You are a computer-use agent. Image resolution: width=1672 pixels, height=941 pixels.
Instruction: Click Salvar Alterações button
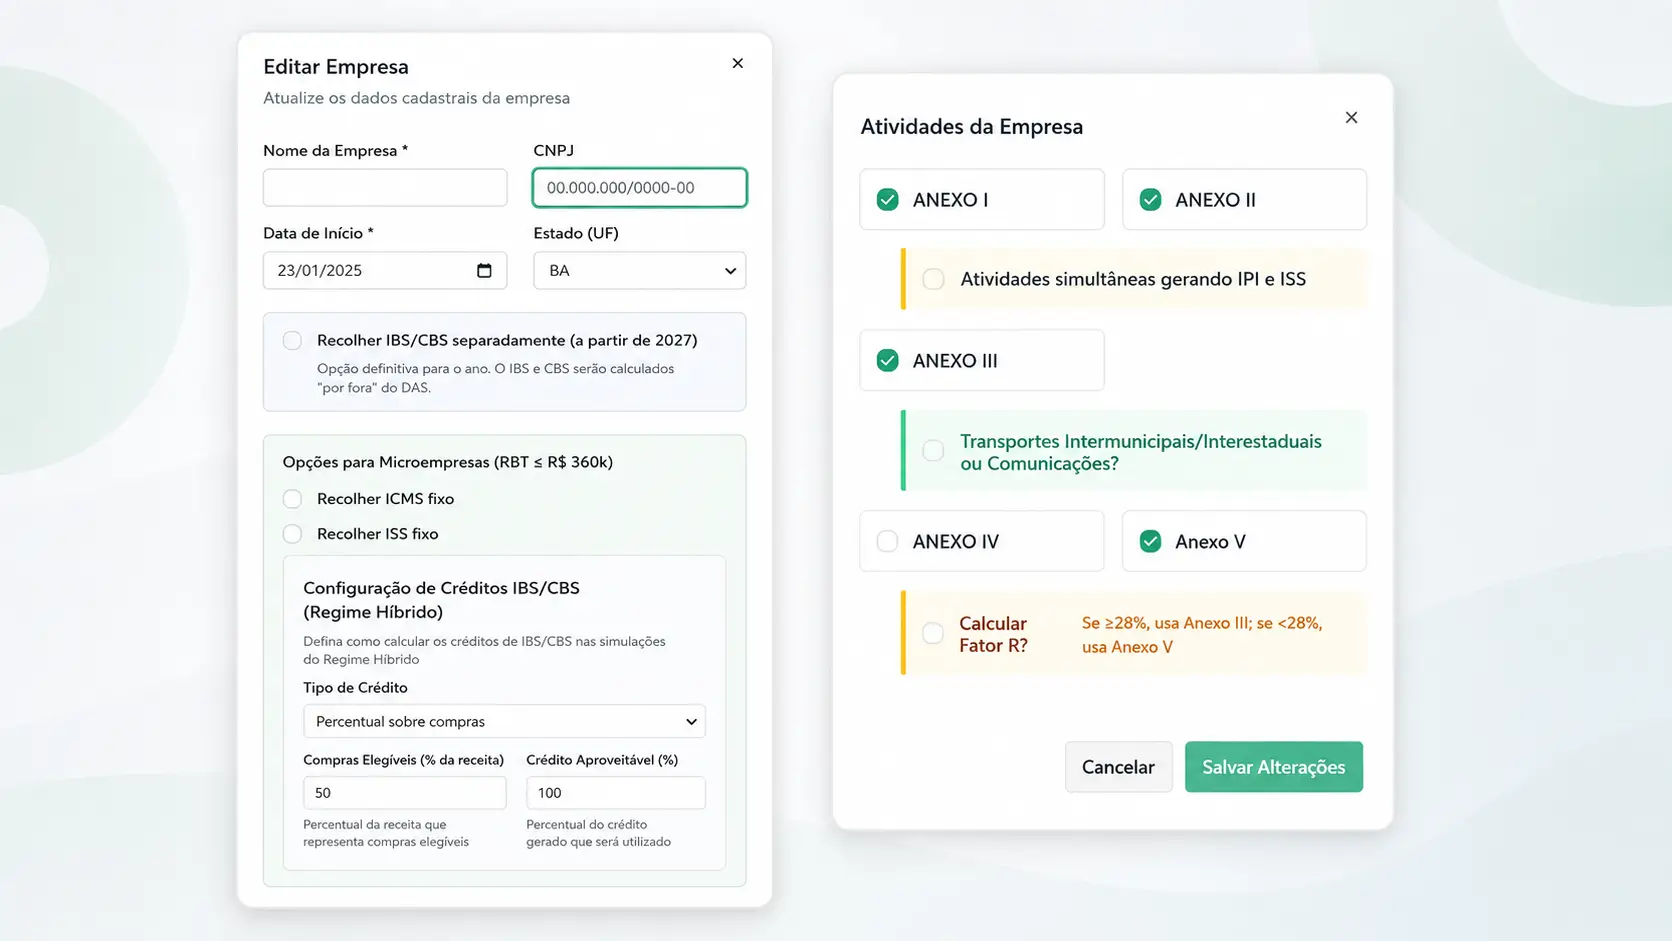tap(1274, 767)
